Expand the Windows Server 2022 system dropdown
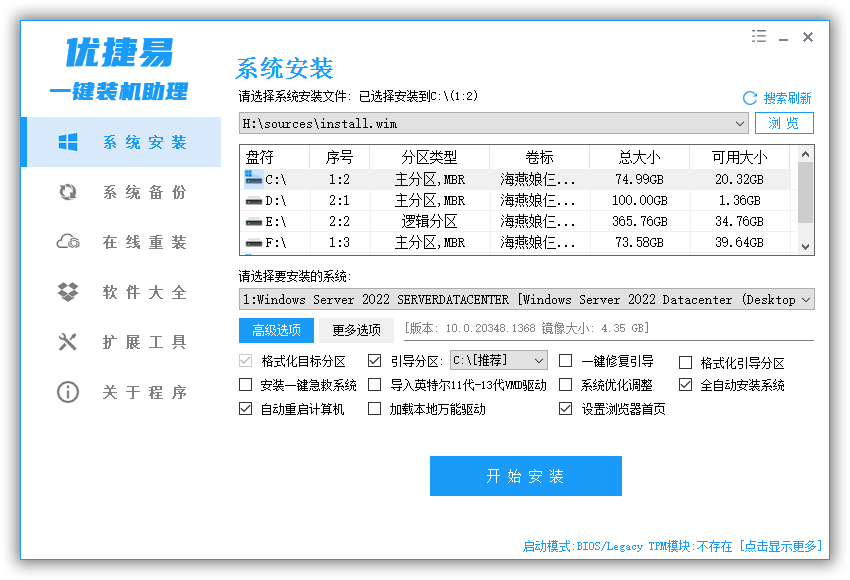This screenshot has height=580, width=850. [x=806, y=299]
